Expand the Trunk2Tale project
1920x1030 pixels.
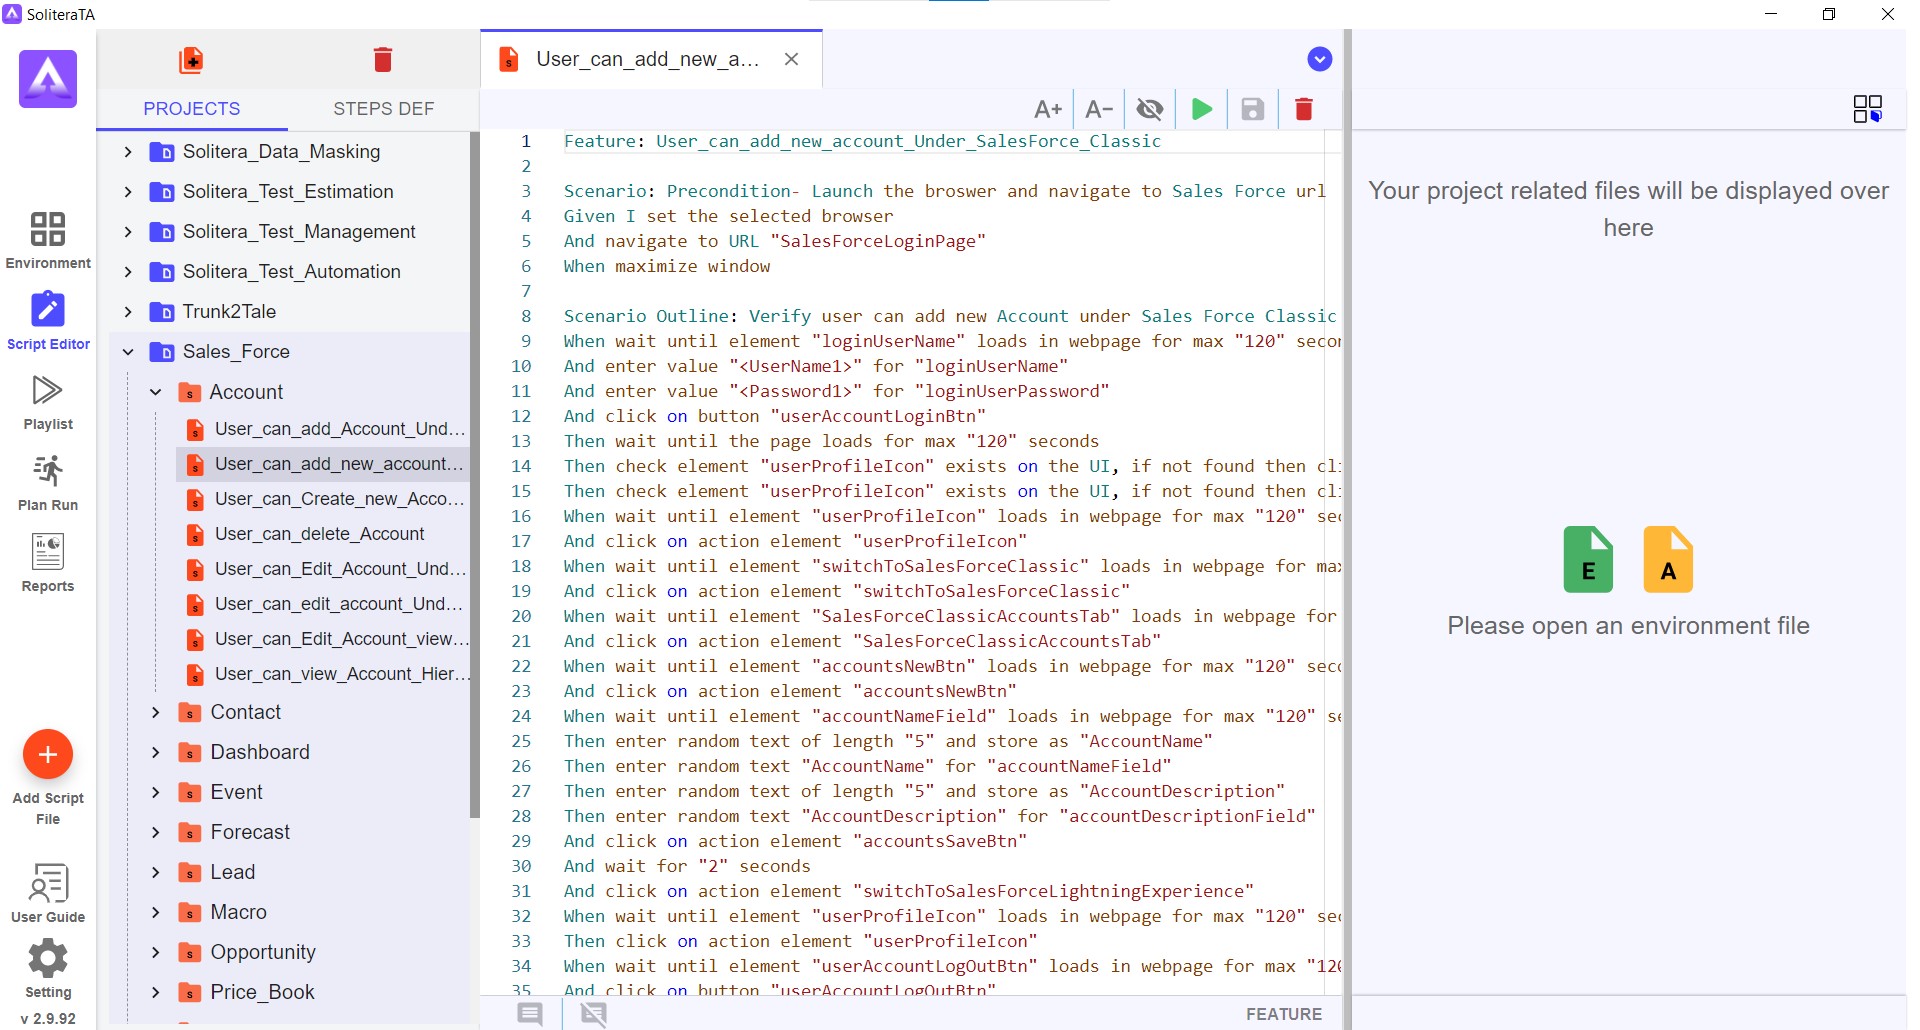(x=128, y=312)
